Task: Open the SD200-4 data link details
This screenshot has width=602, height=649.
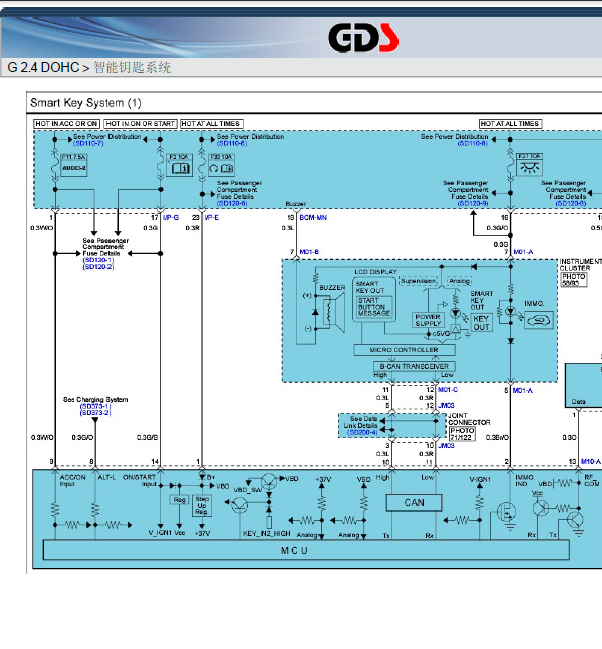Action: point(362,432)
